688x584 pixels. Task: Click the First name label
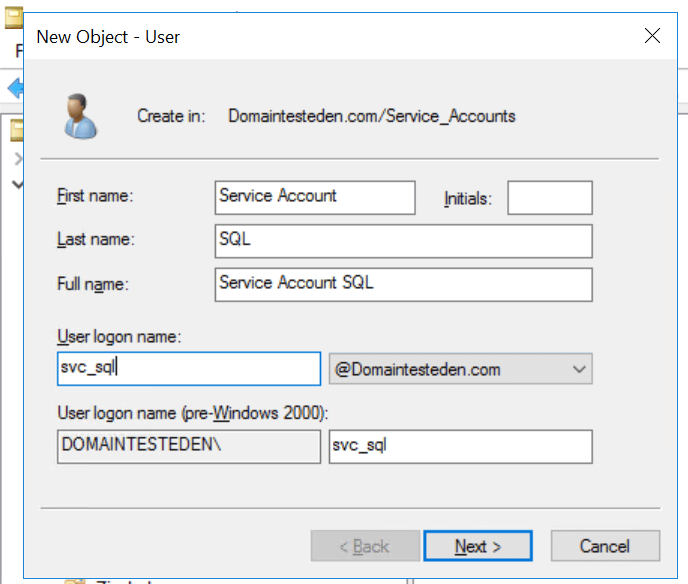tap(95, 196)
